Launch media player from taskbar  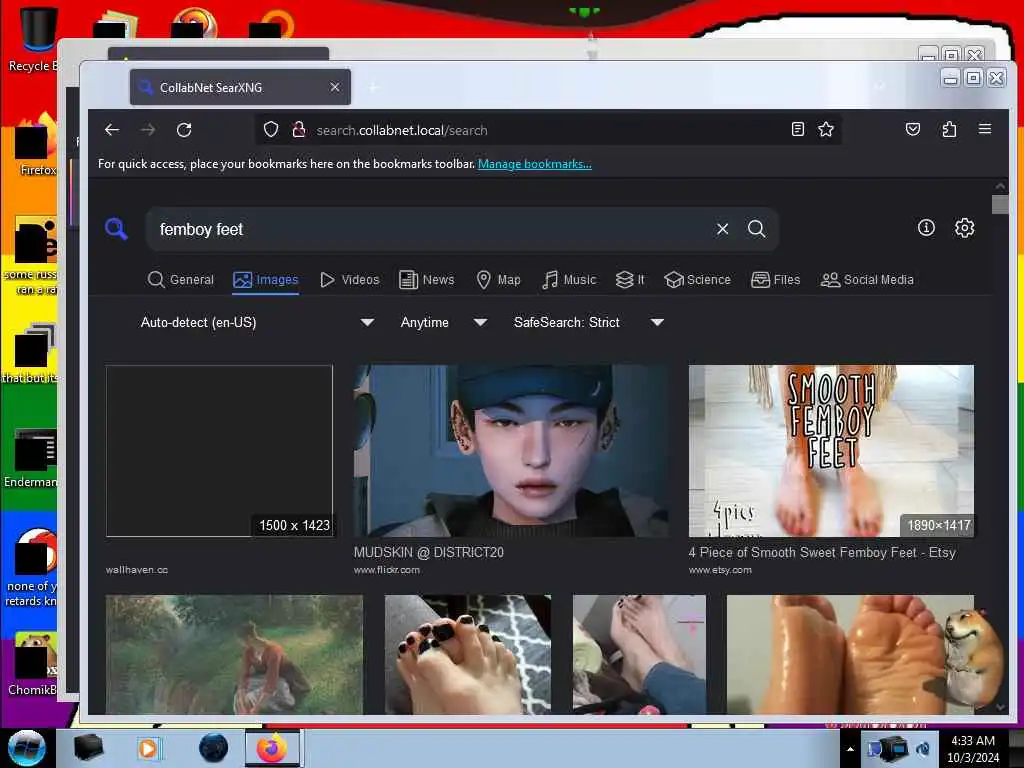149,748
